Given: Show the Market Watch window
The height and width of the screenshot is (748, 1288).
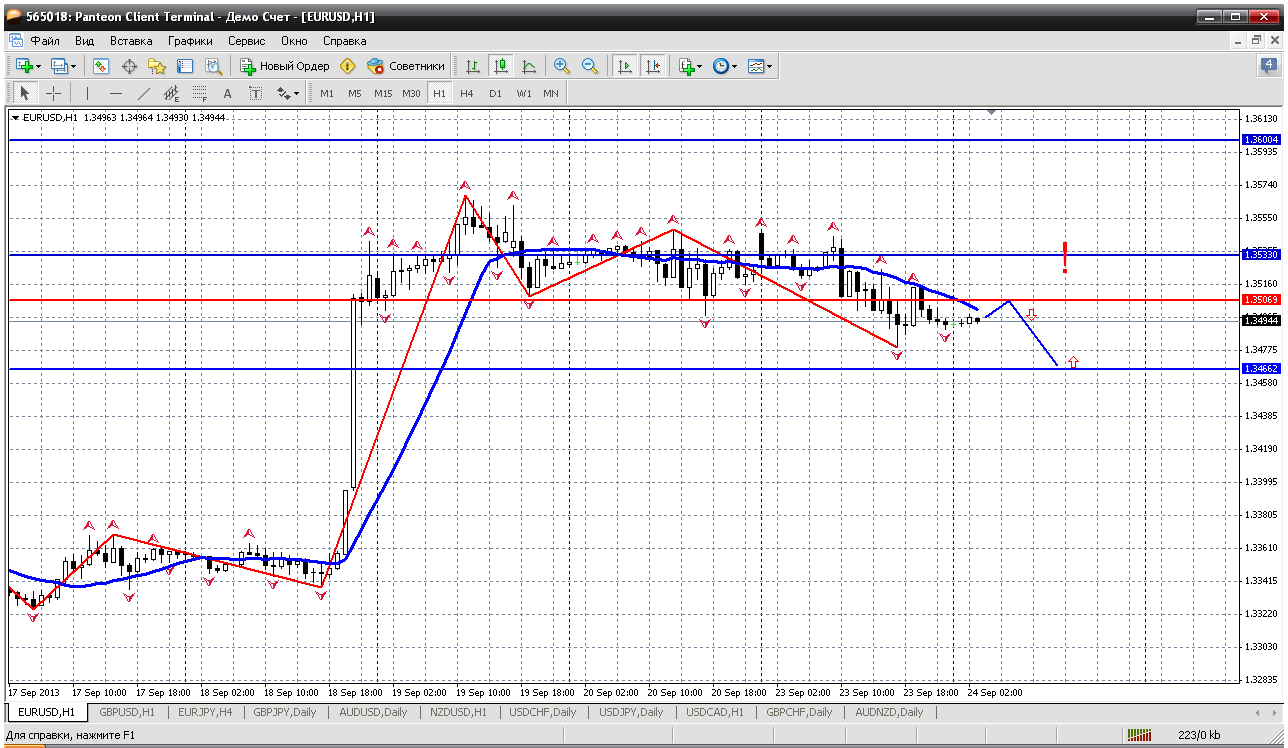Looking at the screenshot, I should [101, 66].
